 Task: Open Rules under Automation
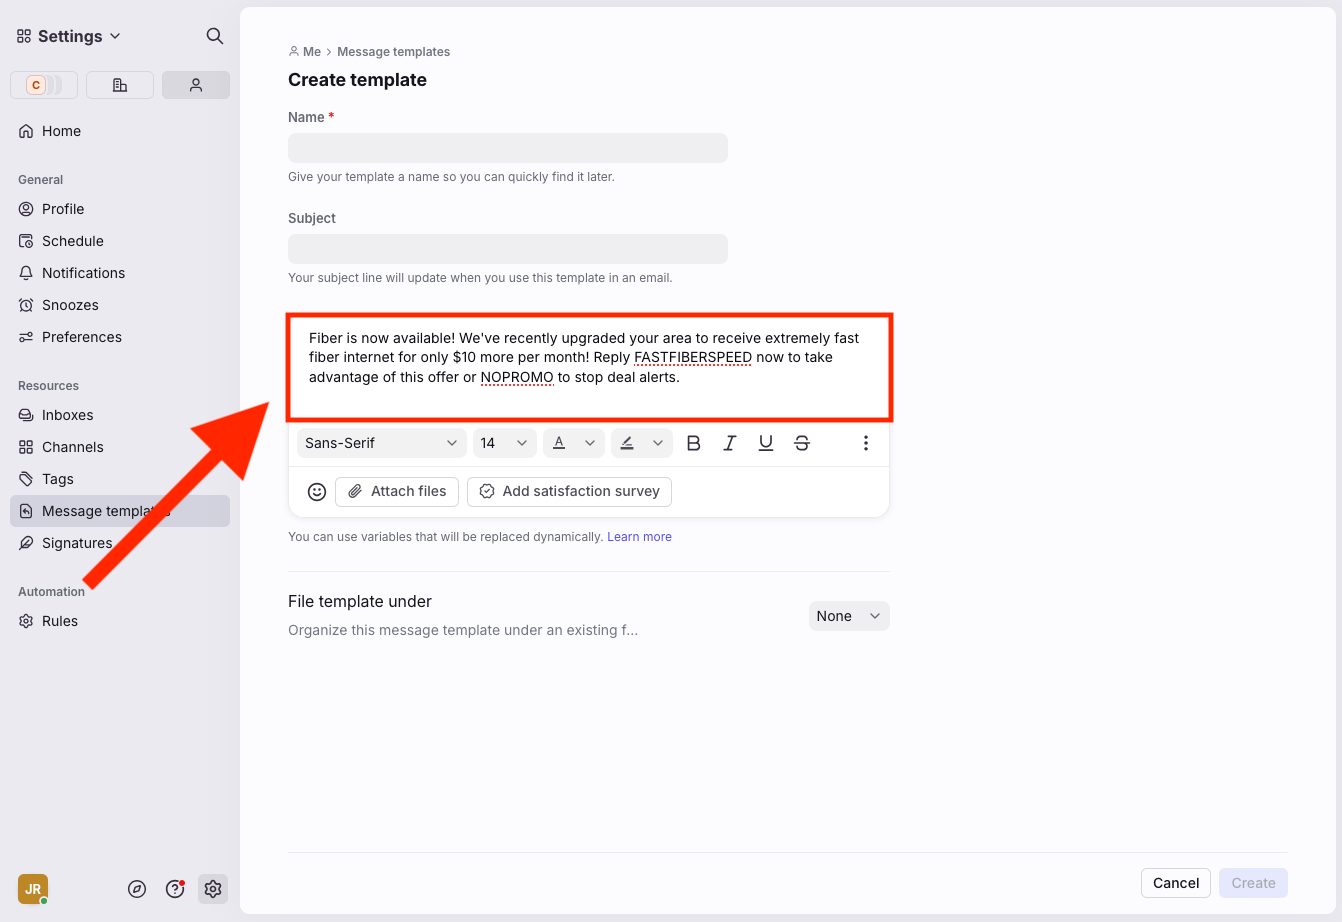coord(60,621)
